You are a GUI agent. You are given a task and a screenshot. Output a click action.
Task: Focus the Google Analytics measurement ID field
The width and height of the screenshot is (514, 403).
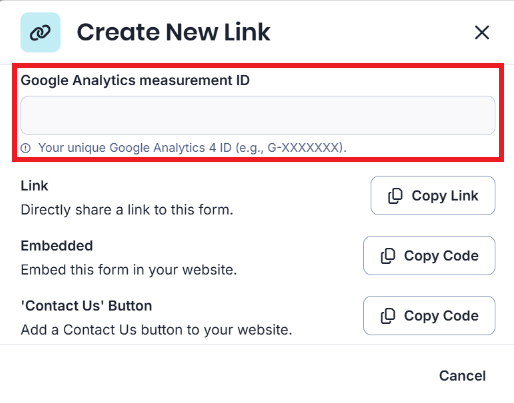point(258,116)
